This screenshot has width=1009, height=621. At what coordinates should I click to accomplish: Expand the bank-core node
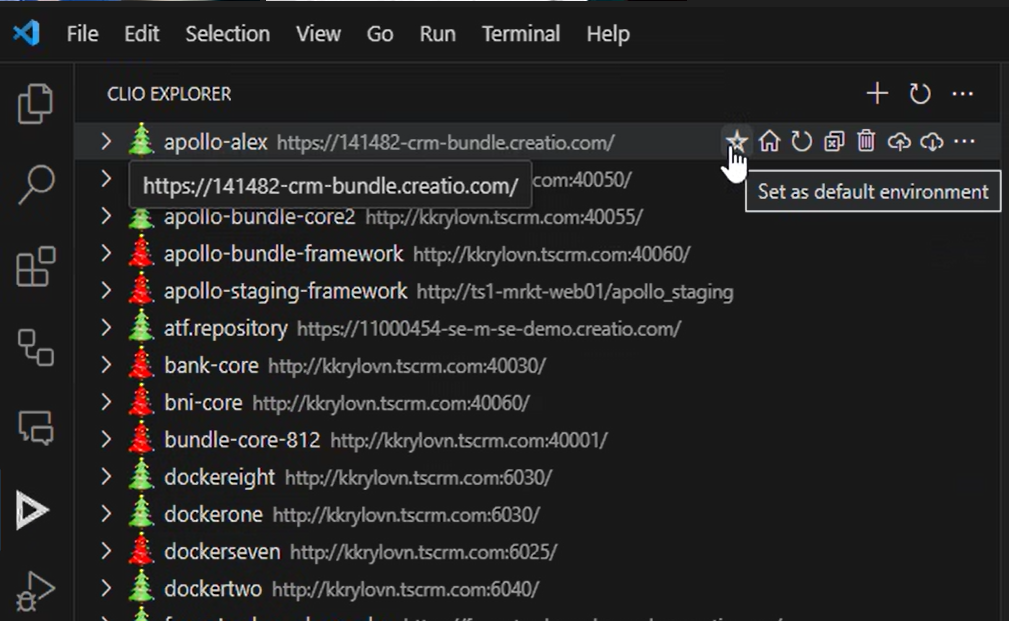[x=106, y=366]
